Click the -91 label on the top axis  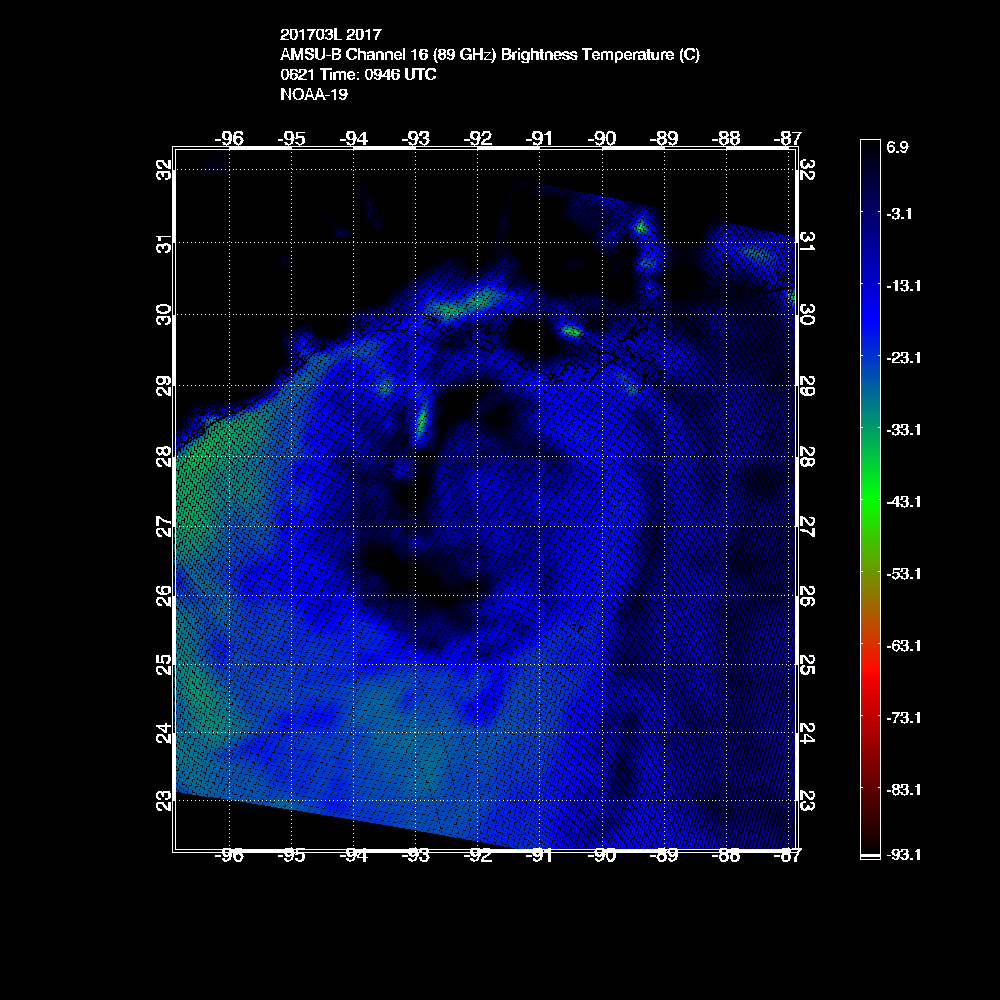click(x=540, y=138)
